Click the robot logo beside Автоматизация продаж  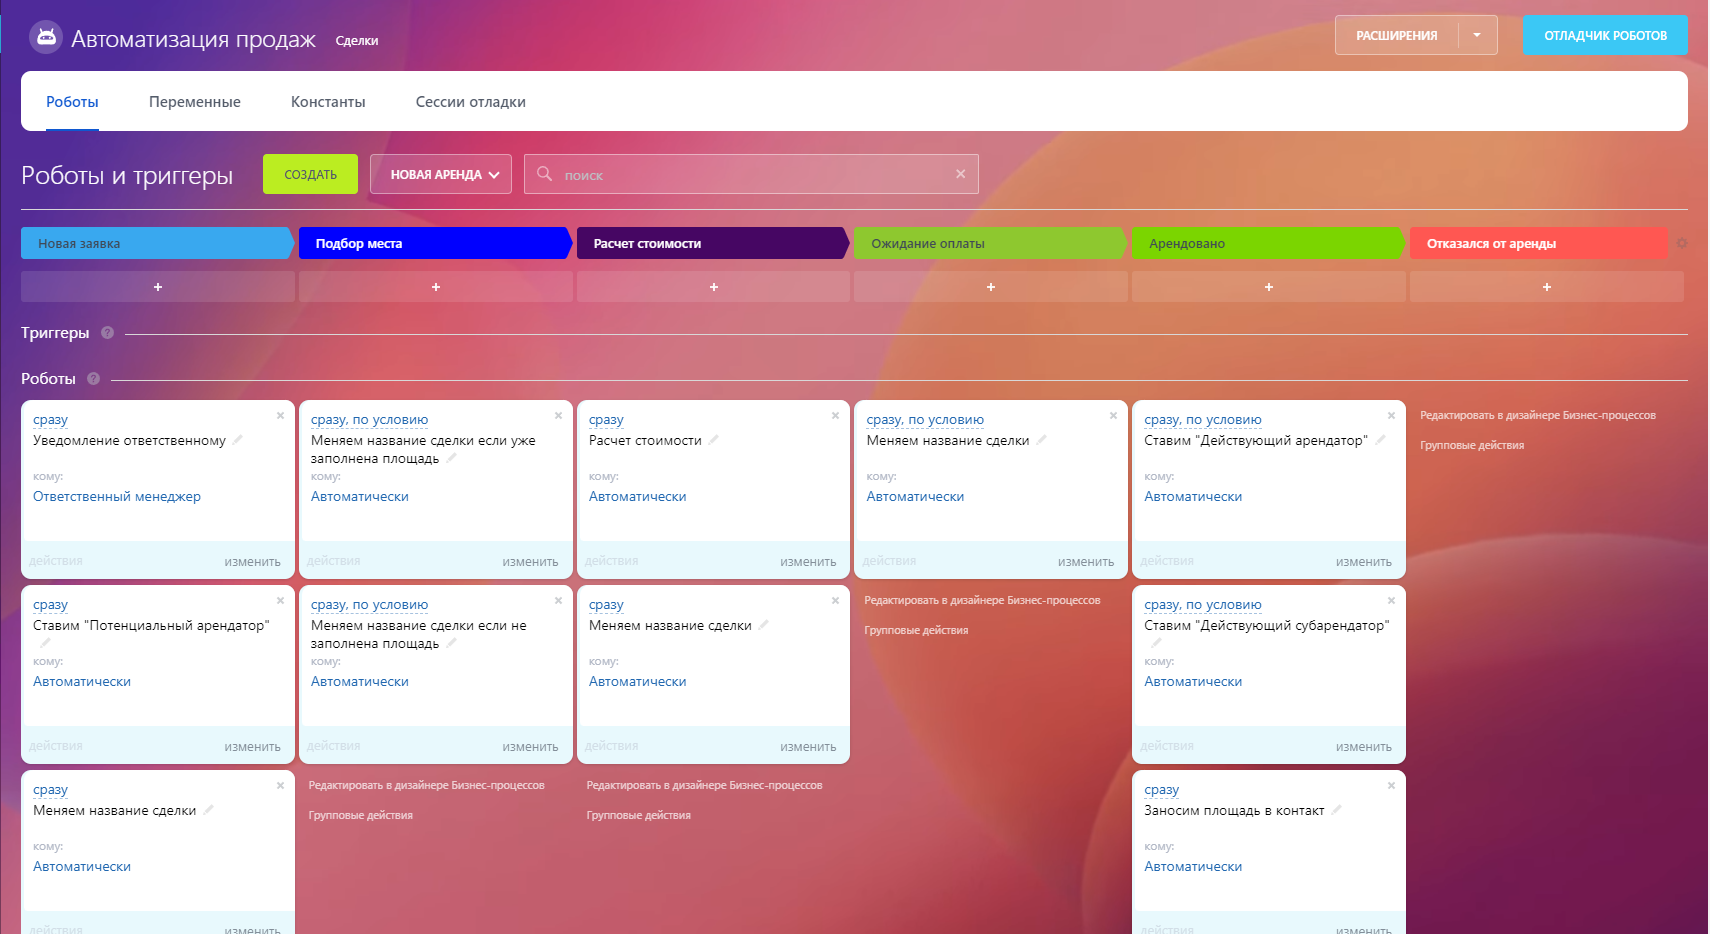click(46, 38)
